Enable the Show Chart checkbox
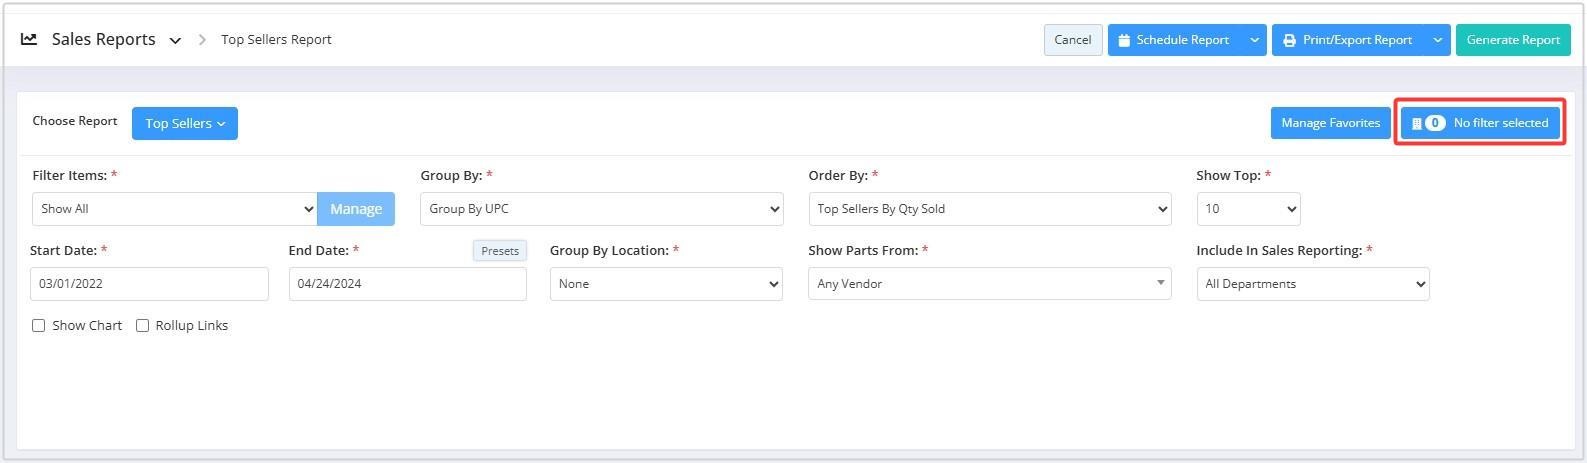 (x=39, y=326)
